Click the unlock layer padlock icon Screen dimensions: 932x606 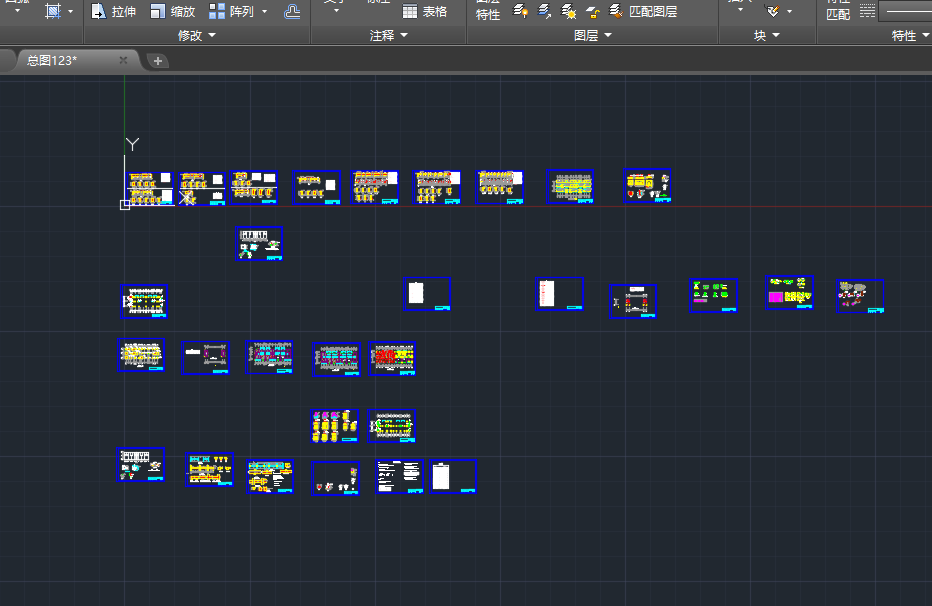(592, 11)
